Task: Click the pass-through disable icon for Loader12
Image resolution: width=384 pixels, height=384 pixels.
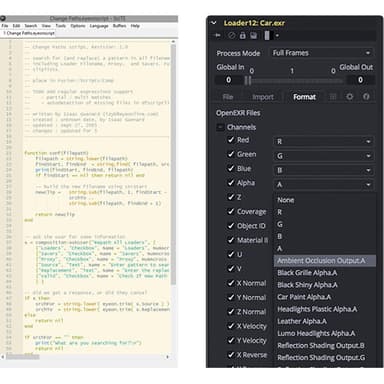Action: tap(231, 35)
